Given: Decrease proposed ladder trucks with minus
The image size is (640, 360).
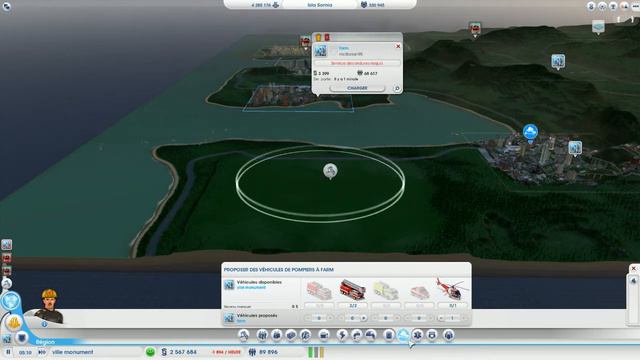Looking at the screenshot, I should (341, 318).
